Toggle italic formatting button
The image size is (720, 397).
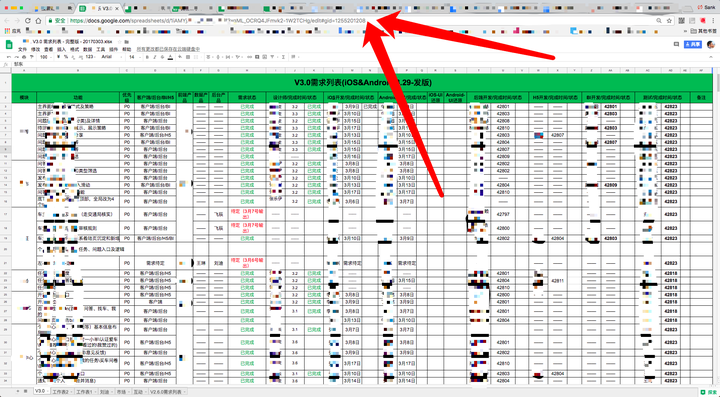(x=155, y=57)
